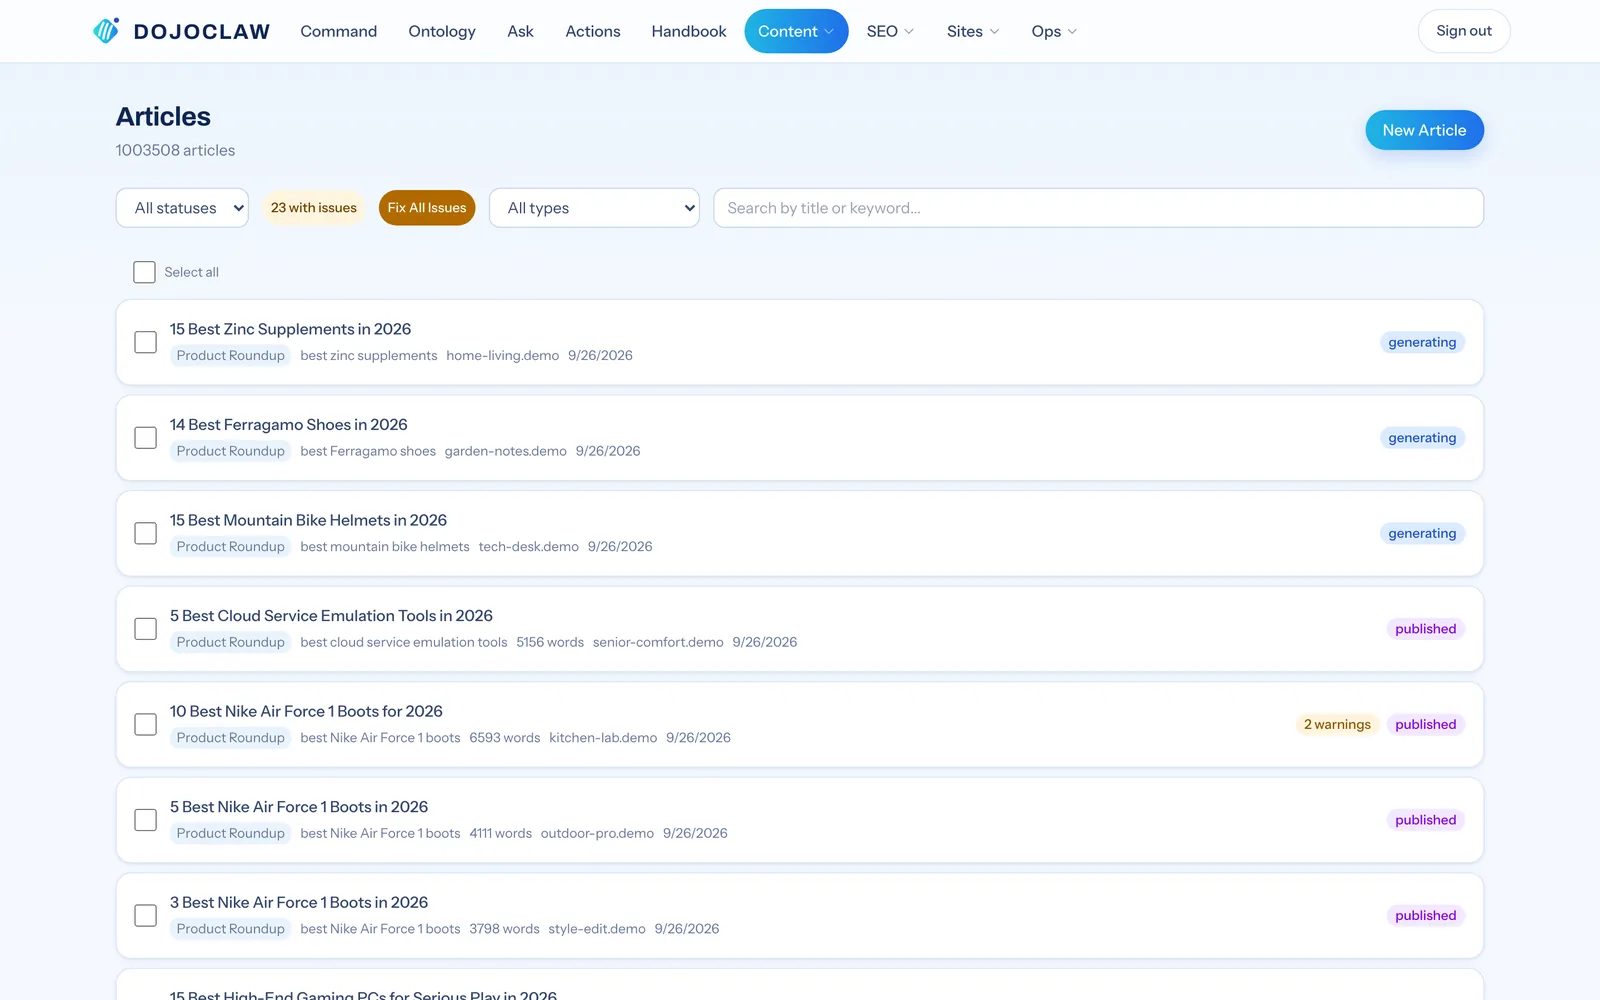
Task: Click the DOJOCLAW brand name
Action: pyautogui.click(x=202, y=31)
